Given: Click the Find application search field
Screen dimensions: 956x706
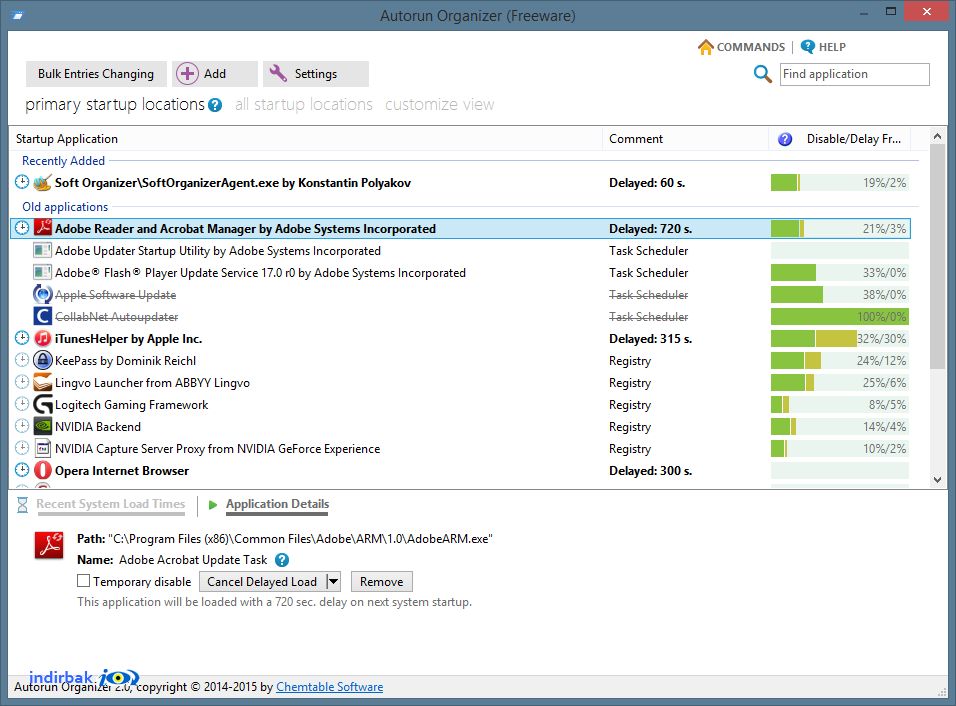Looking at the screenshot, I should 854,74.
